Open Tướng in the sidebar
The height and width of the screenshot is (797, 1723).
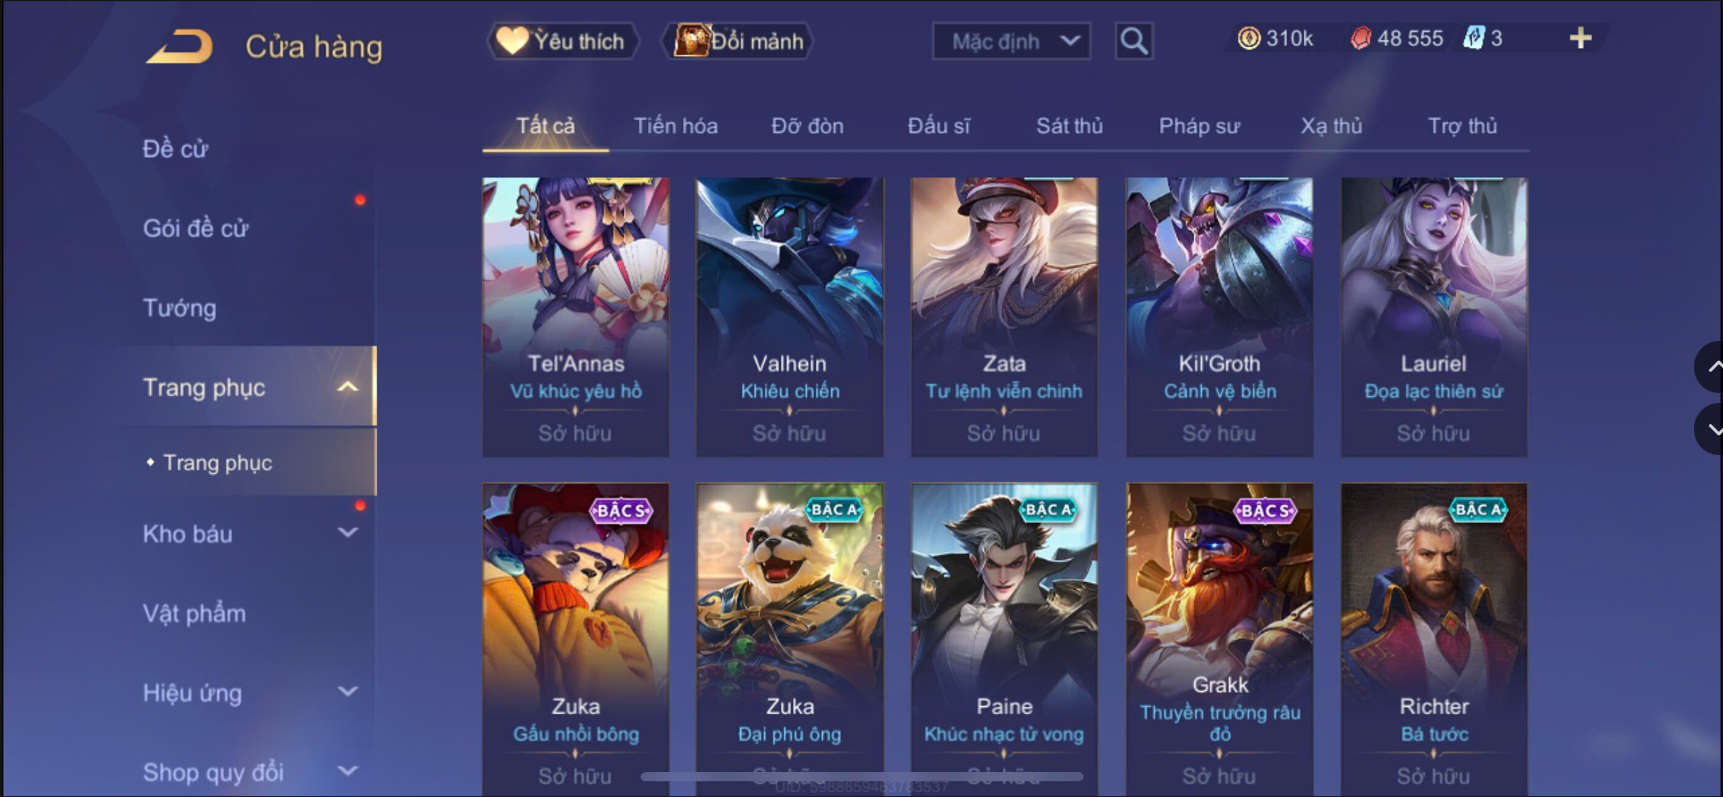point(180,308)
